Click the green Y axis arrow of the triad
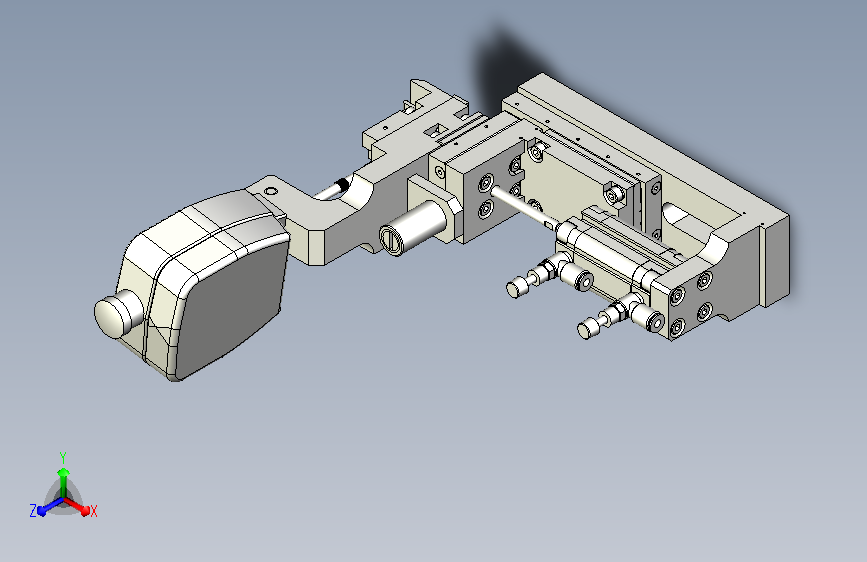This screenshot has height=562, width=867. click(x=64, y=481)
